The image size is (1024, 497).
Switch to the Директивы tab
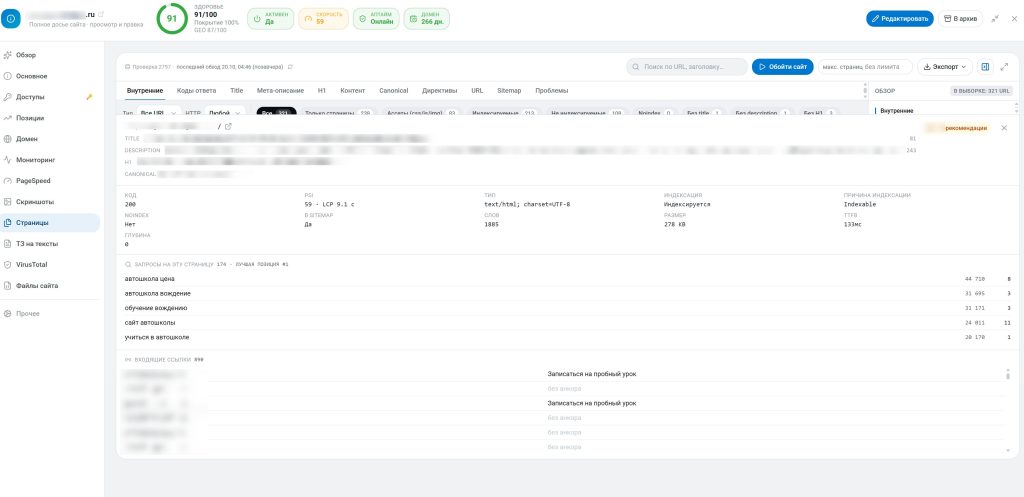click(440, 91)
